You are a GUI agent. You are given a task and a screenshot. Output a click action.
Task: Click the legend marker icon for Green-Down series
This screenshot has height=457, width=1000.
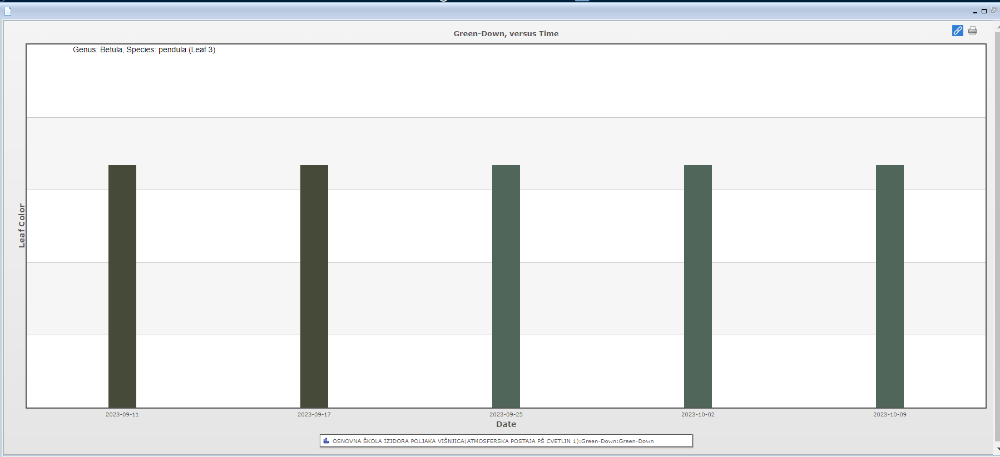click(x=326, y=440)
